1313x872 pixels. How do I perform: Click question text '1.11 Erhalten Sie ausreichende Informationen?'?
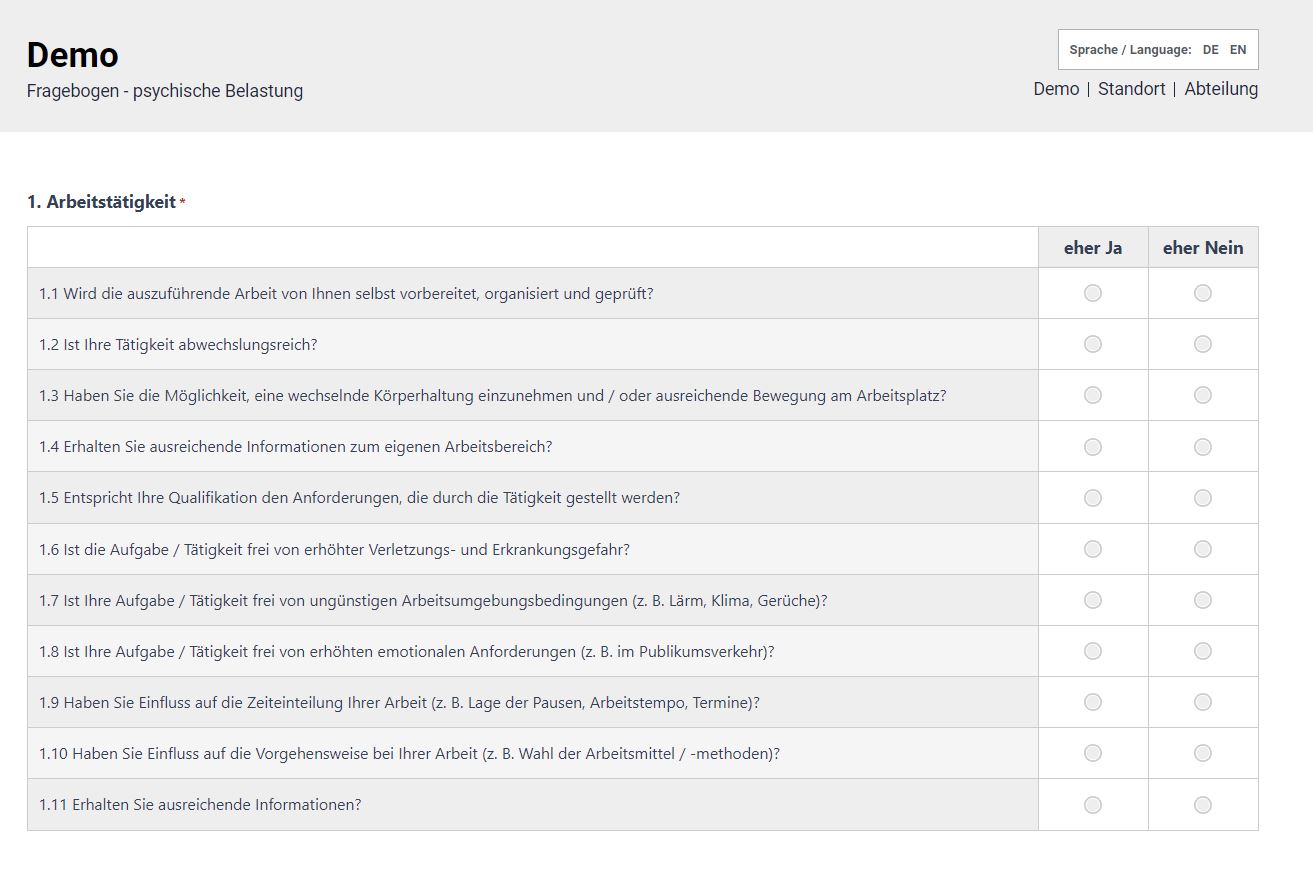[x=200, y=805]
